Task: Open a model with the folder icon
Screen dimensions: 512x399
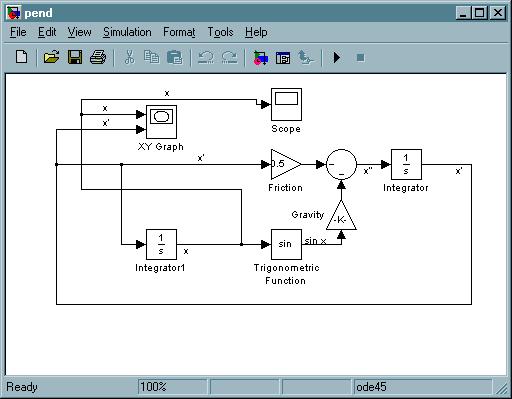Action: (51, 57)
